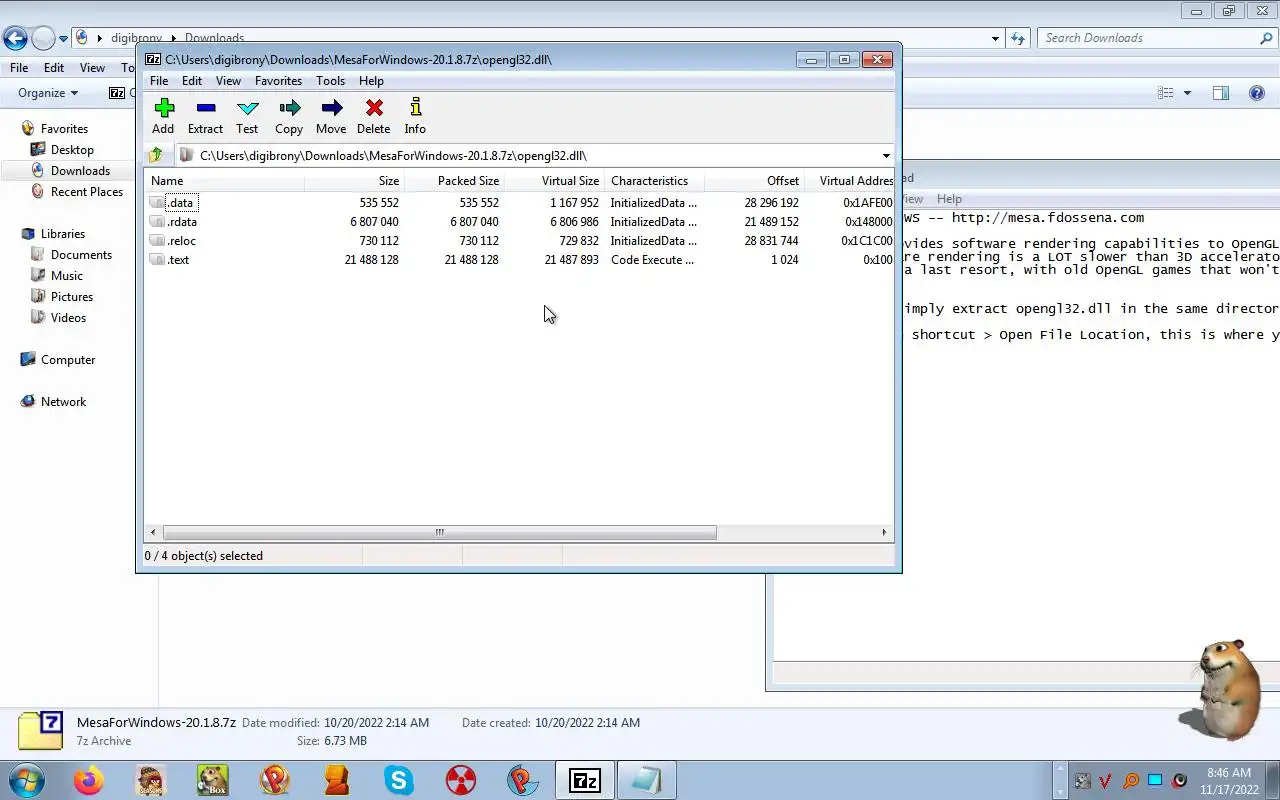Expand Explorer address bar history dropdown
Image resolution: width=1280 pixels, height=800 pixels.
tap(995, 38)
